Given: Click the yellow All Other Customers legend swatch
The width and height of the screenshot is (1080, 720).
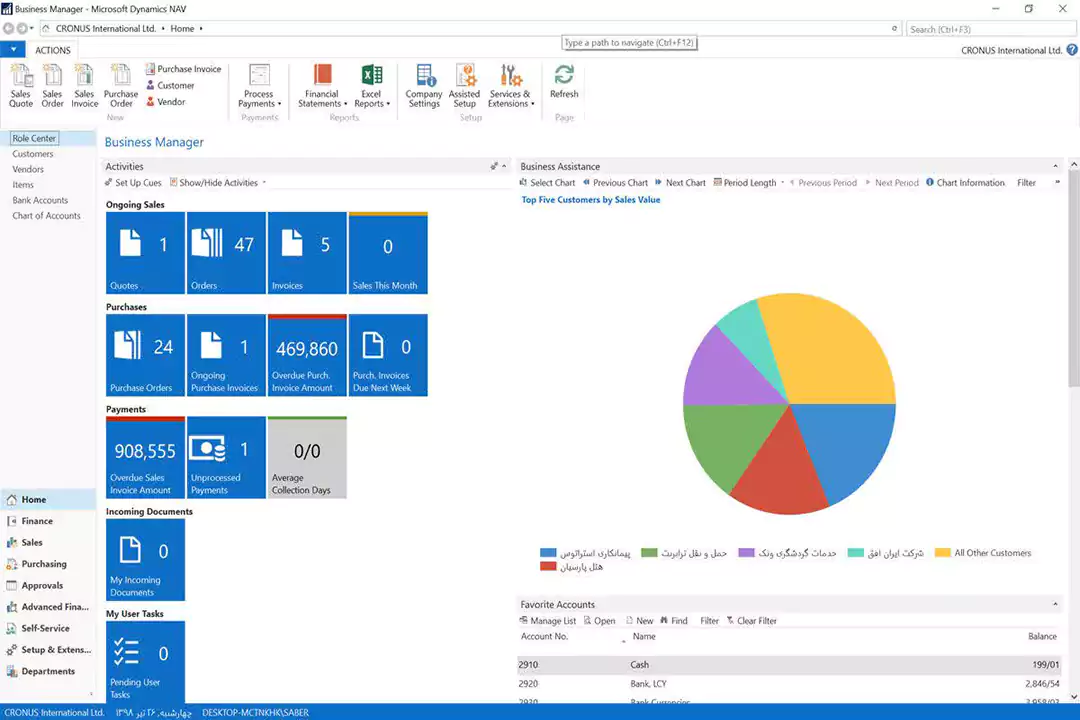Looking at the screenshot, I should coord(943,553).
